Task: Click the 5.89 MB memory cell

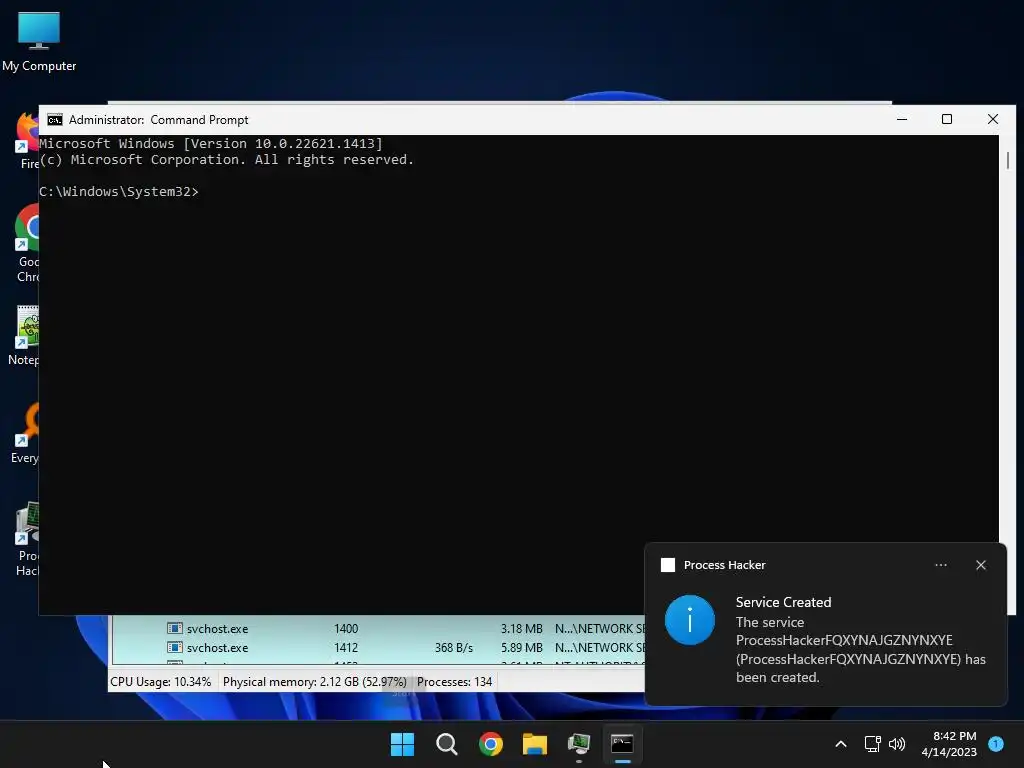Action: click(522, 648)
